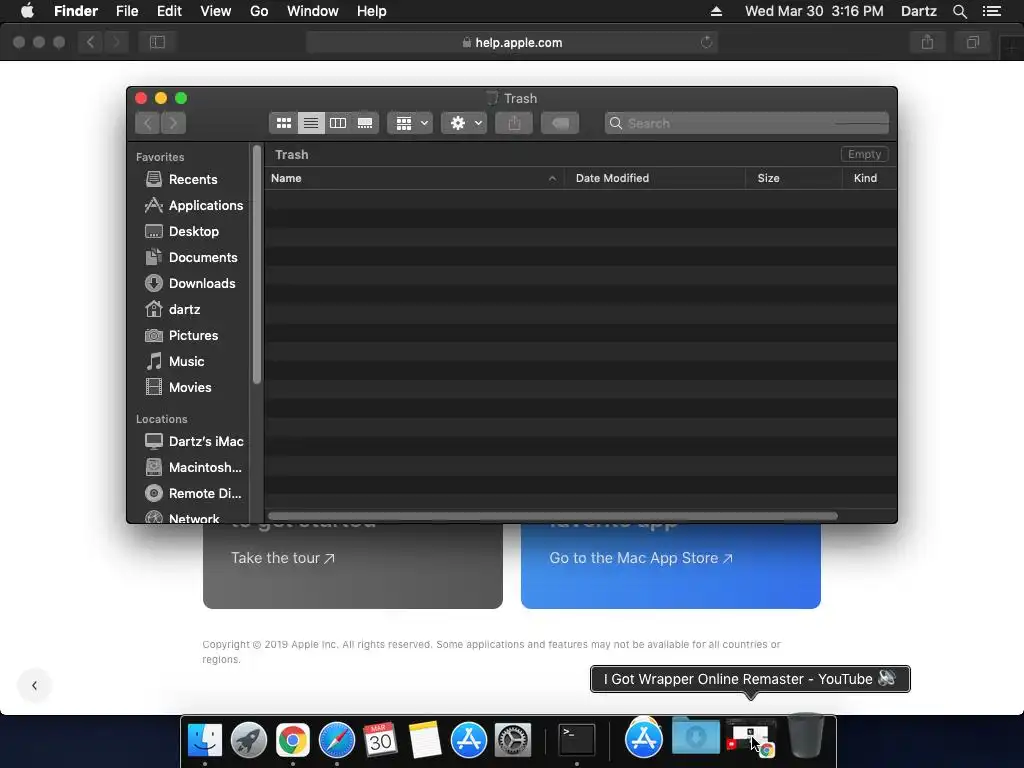
Task: Open the Window menu
Action: 313,11
